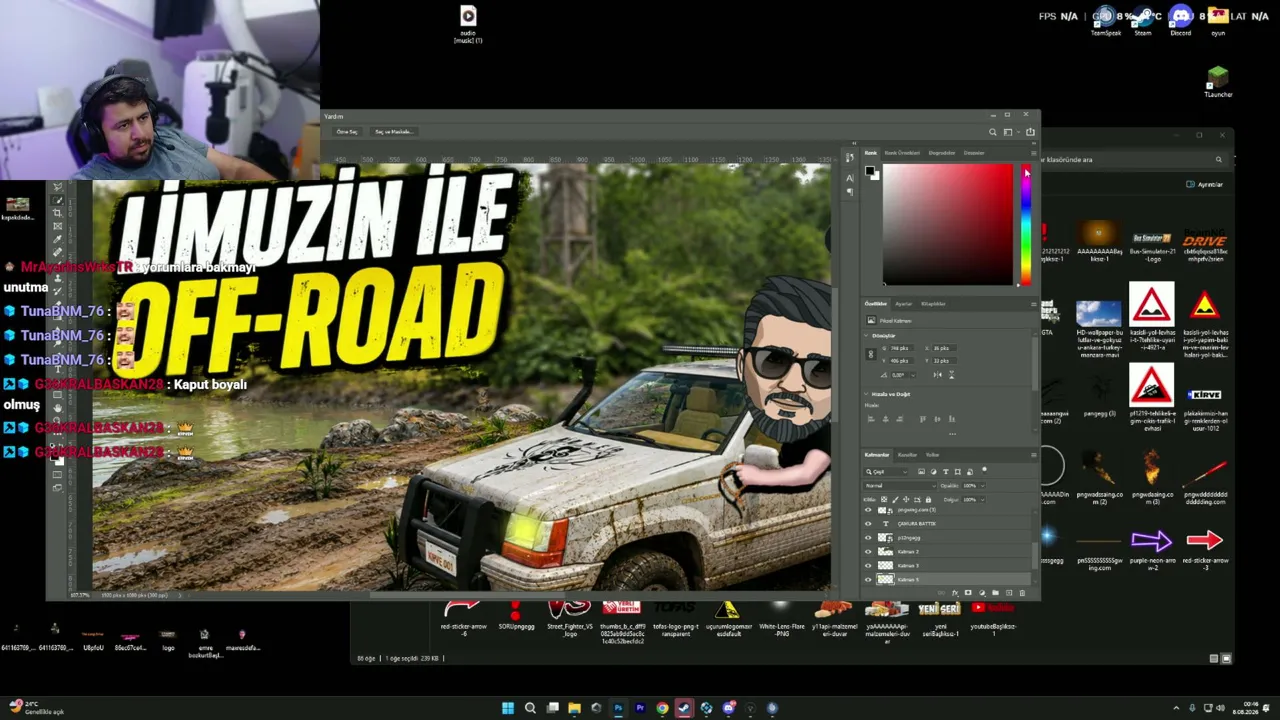The image size is (1280, 720).
Task: Click the Özne Seç button
Action: [347, 132]
